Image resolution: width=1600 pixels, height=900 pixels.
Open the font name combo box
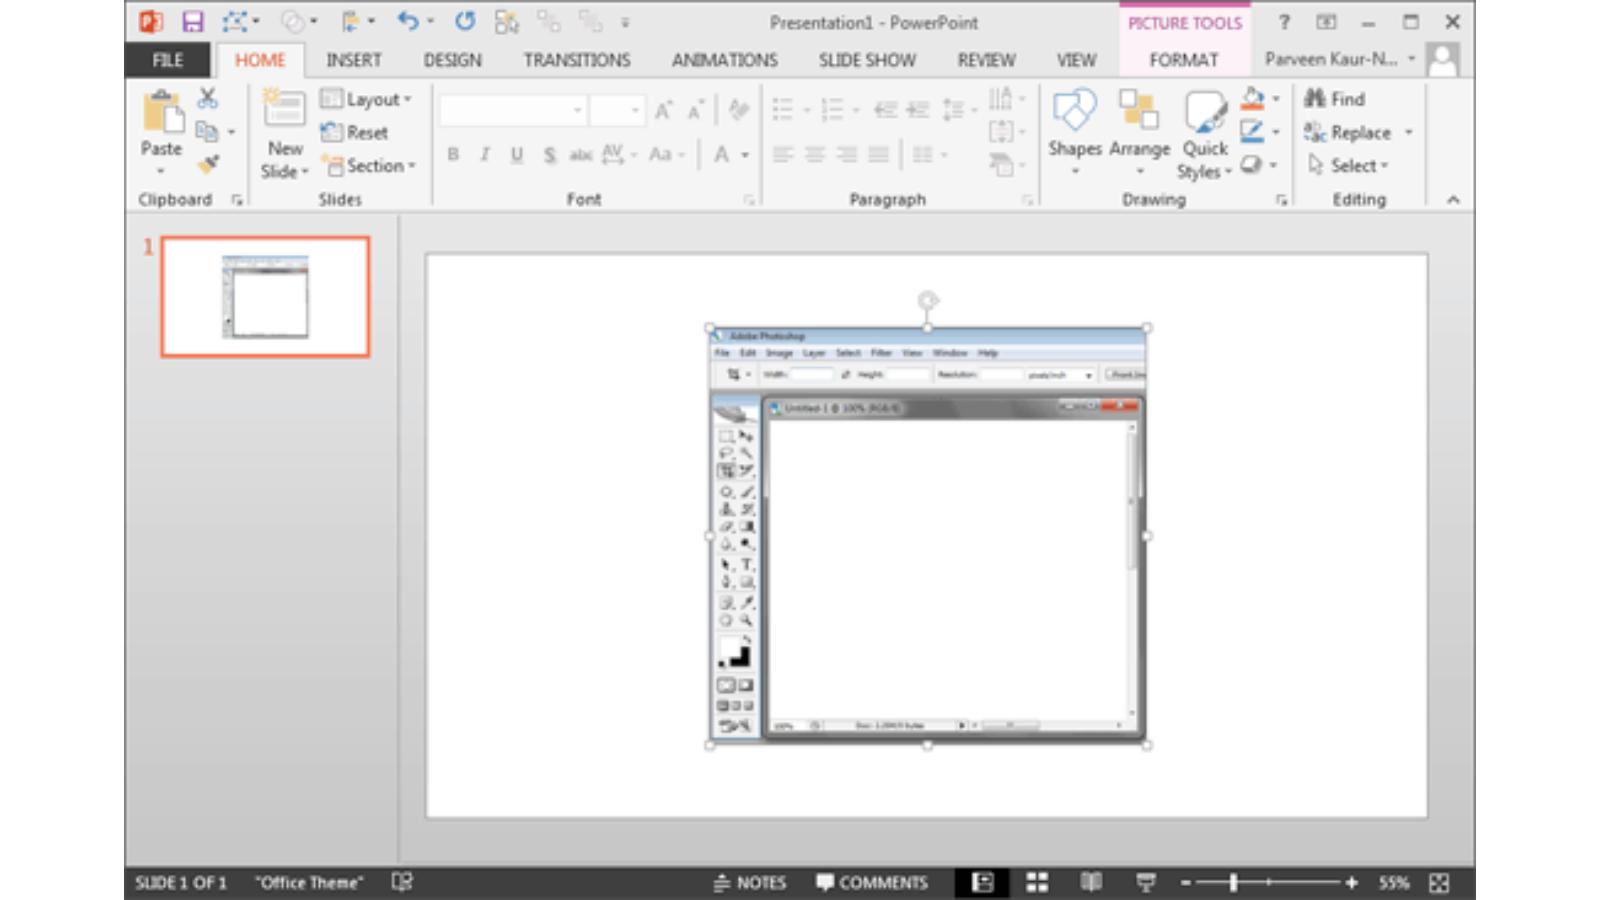click(513, 110)
